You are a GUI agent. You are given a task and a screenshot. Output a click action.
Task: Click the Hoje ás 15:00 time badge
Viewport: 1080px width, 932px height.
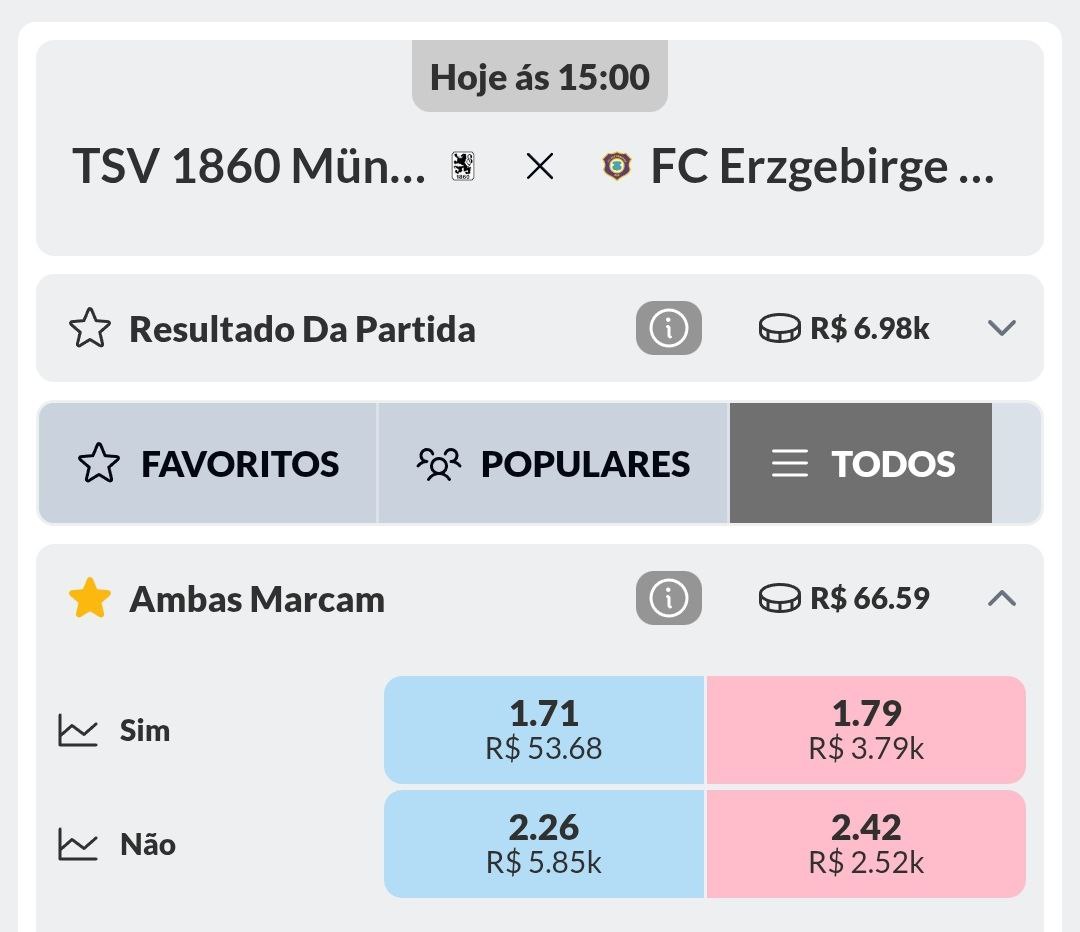540,77
